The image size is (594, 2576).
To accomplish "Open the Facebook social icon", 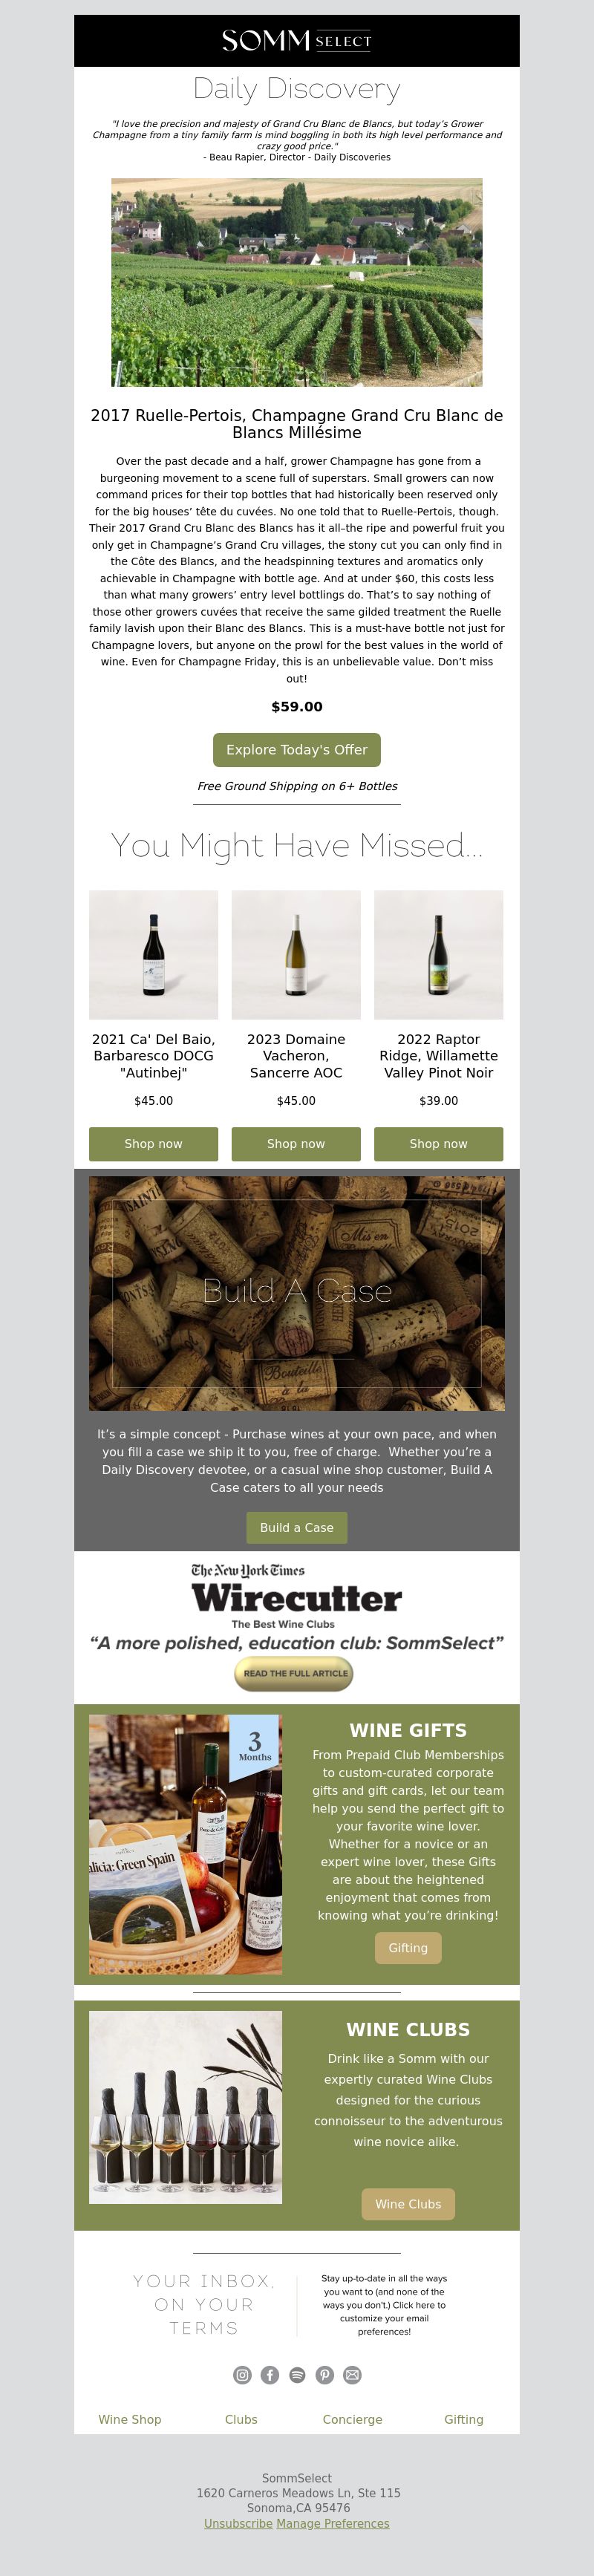I will (x=270, y=2375).
